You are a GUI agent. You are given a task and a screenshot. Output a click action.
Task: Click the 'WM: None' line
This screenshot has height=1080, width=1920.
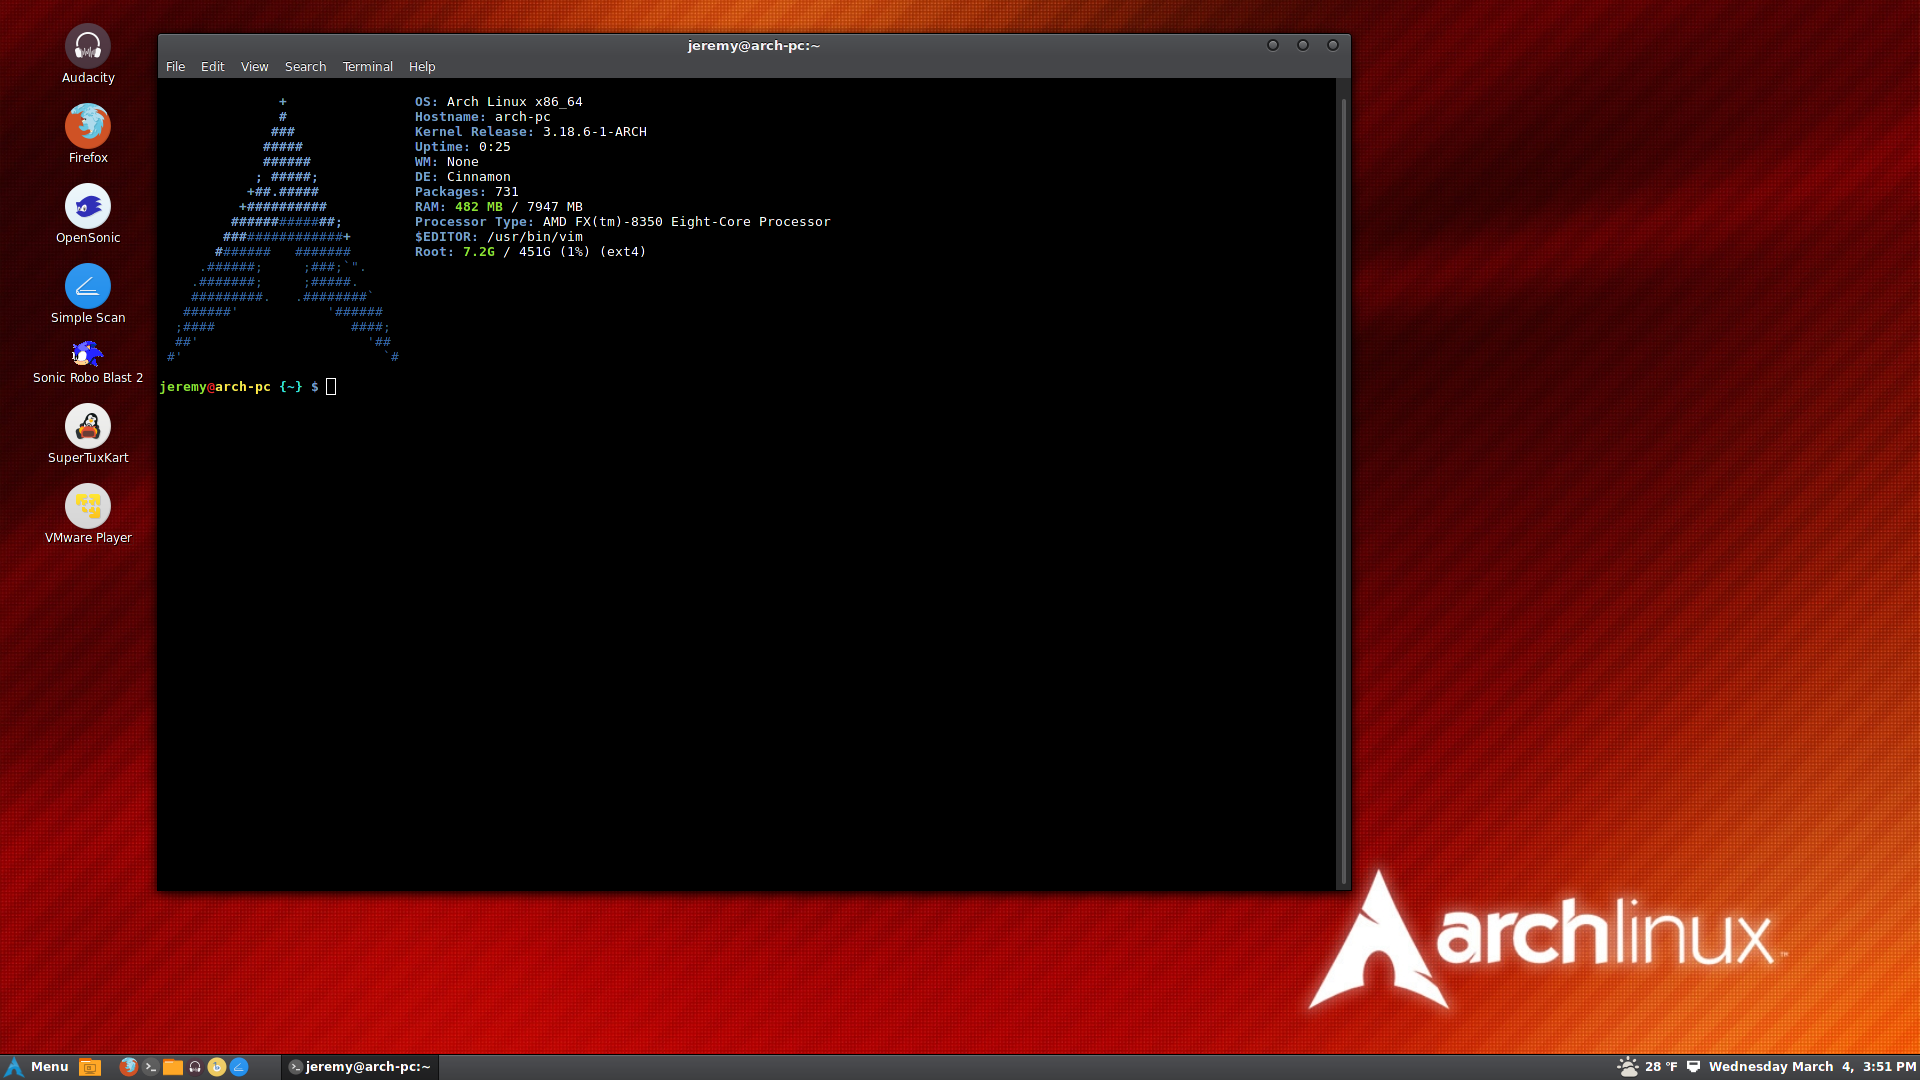click(447, 162)
